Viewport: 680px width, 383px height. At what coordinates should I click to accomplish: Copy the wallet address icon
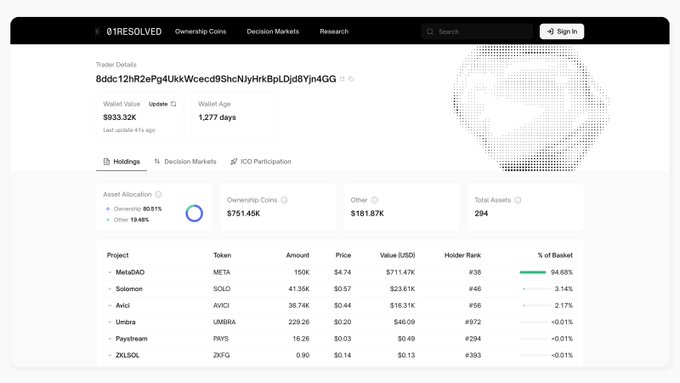coord(351,79)
